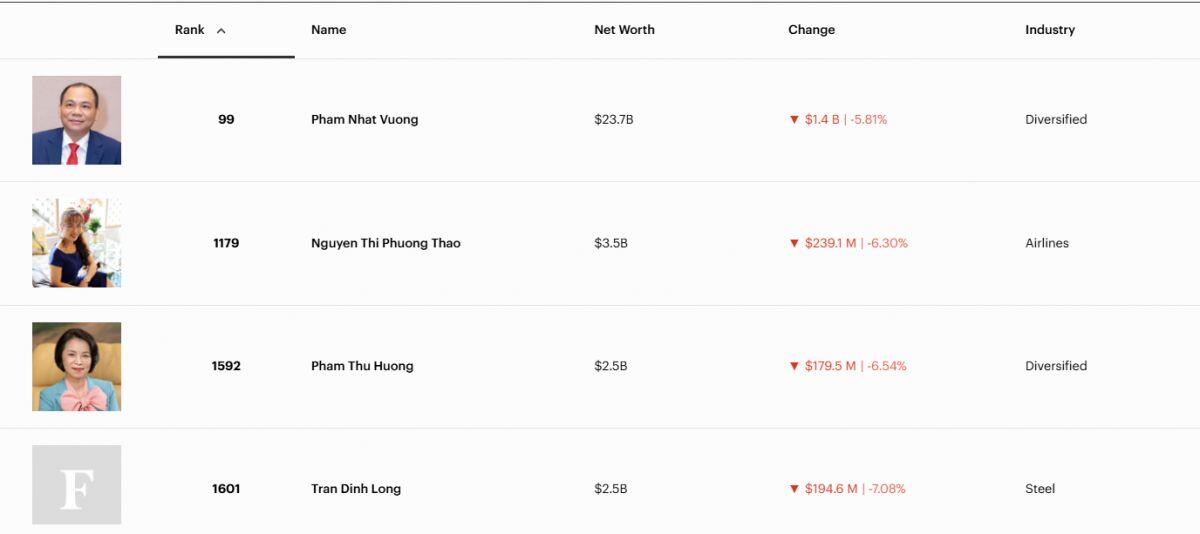Open Nguyen Thi Phuong Thao's photo
The image size is (1200, 534).
(x=76, y=243)
